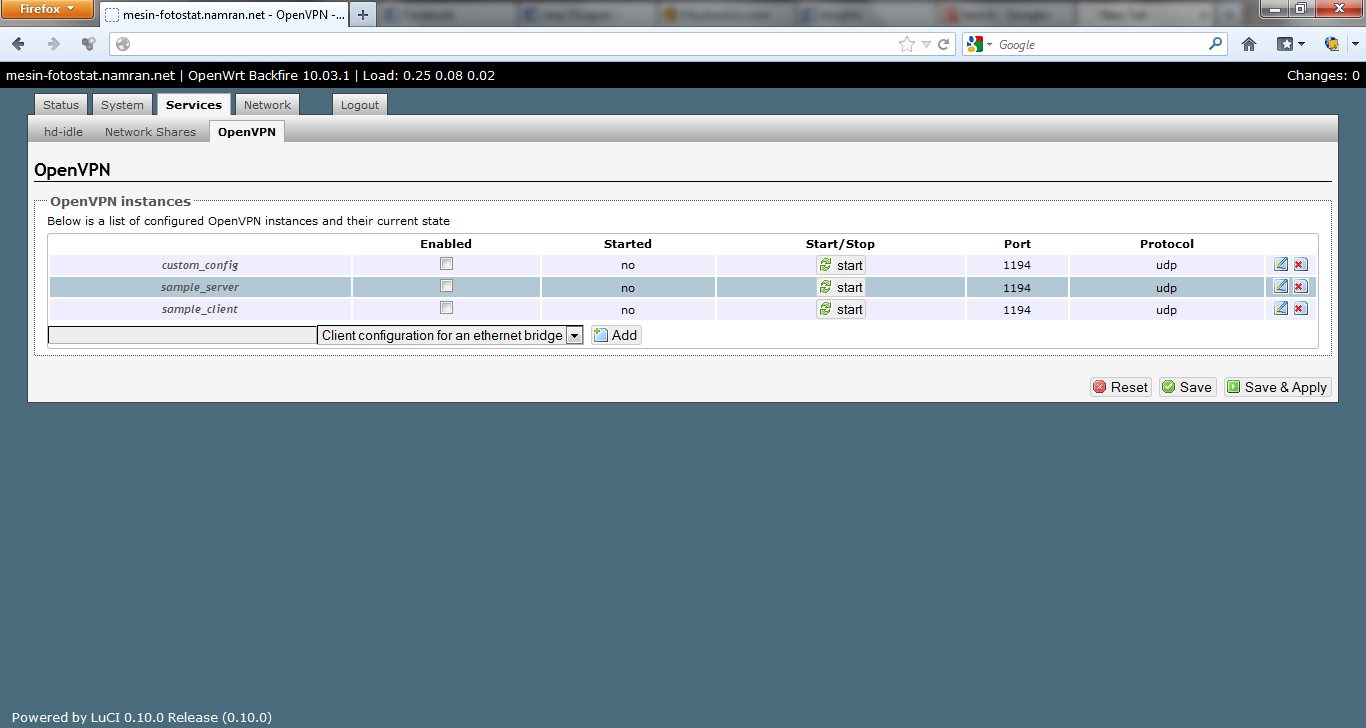Enable the sample_client checkbox
Screen dimensions: 1366x728
point(446,308)
